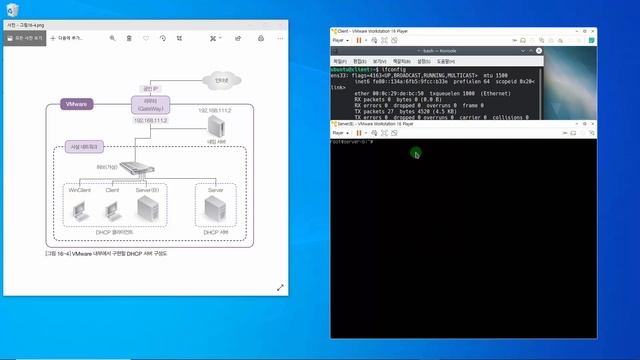Enter full screen mode for Client VM
Viewport: 640px width, 360px height.
coord(384,40)
